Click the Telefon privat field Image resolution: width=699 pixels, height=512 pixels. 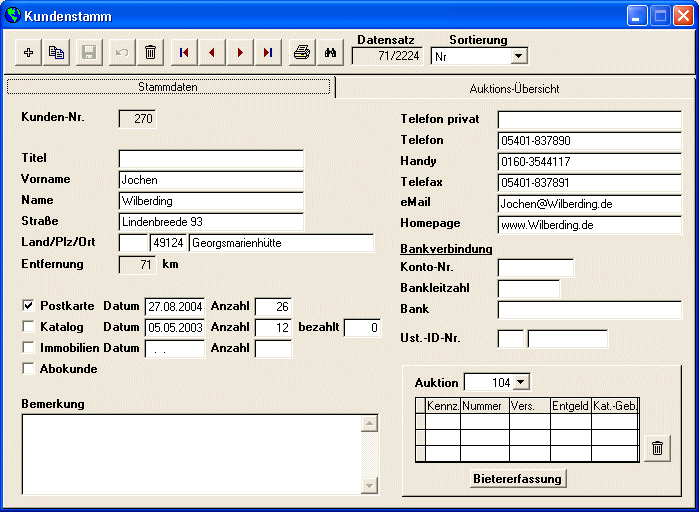coord(590,120)
